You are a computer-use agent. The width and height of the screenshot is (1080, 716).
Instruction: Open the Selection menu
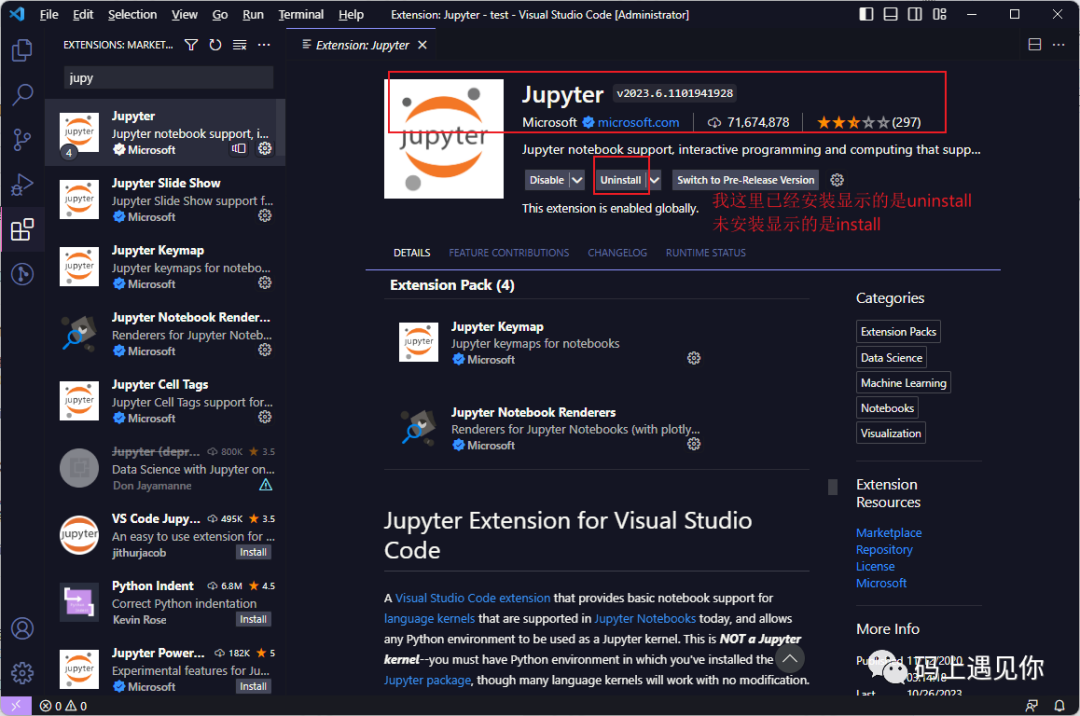132,14
